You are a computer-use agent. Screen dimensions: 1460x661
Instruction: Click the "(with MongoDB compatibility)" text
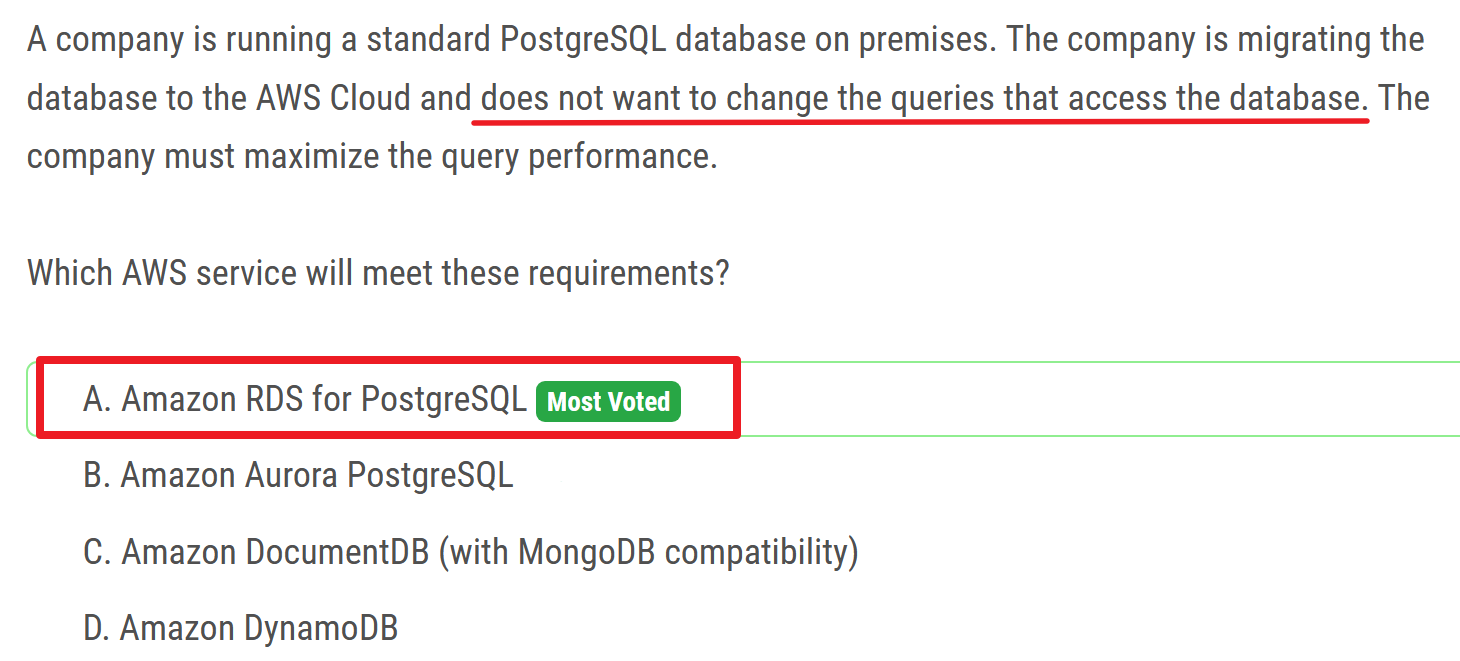pos(648,552)
